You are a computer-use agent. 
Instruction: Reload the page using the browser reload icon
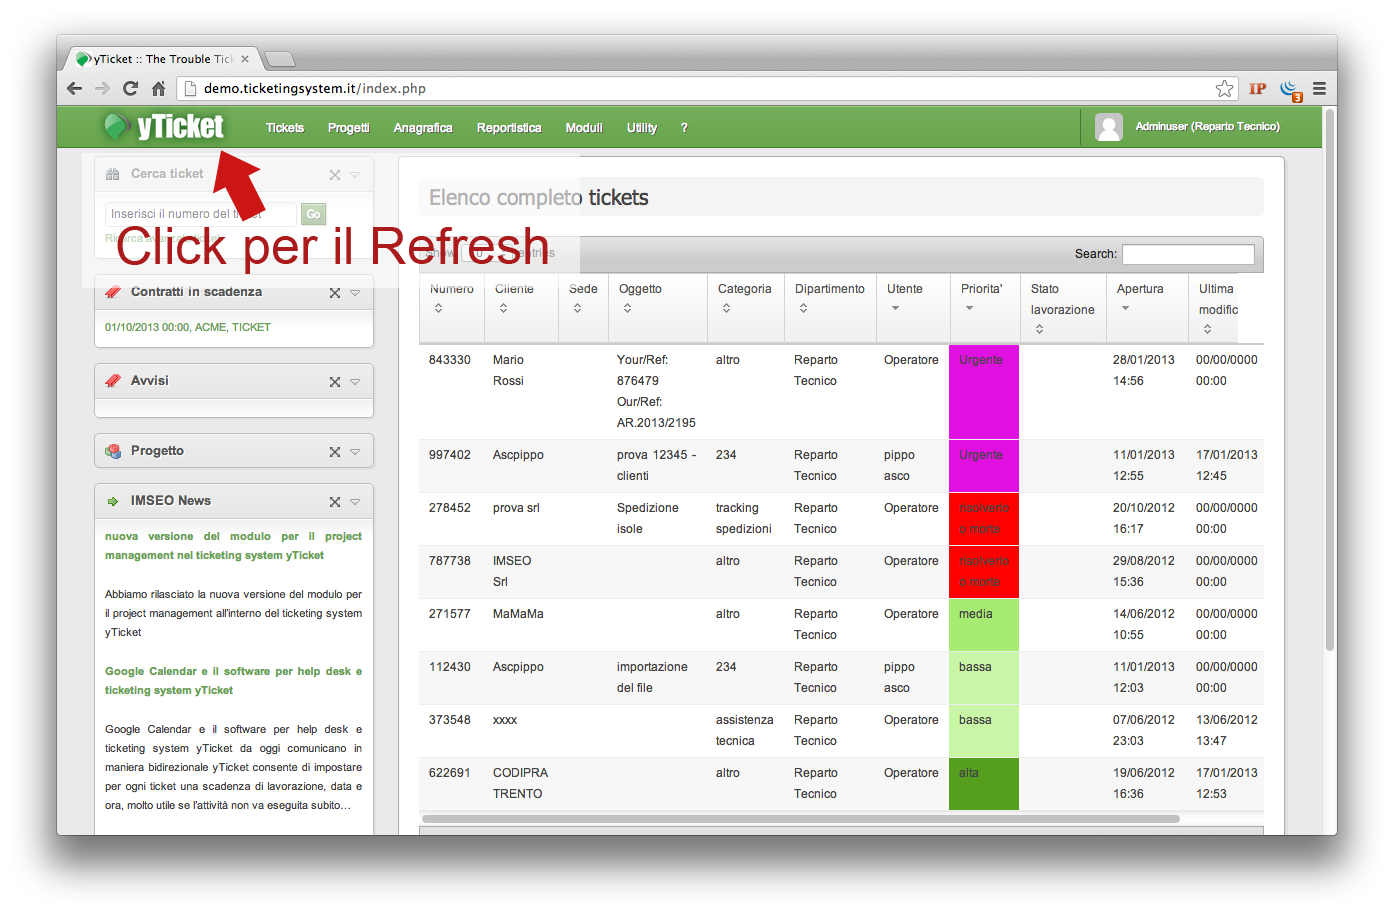click(130, 89)
